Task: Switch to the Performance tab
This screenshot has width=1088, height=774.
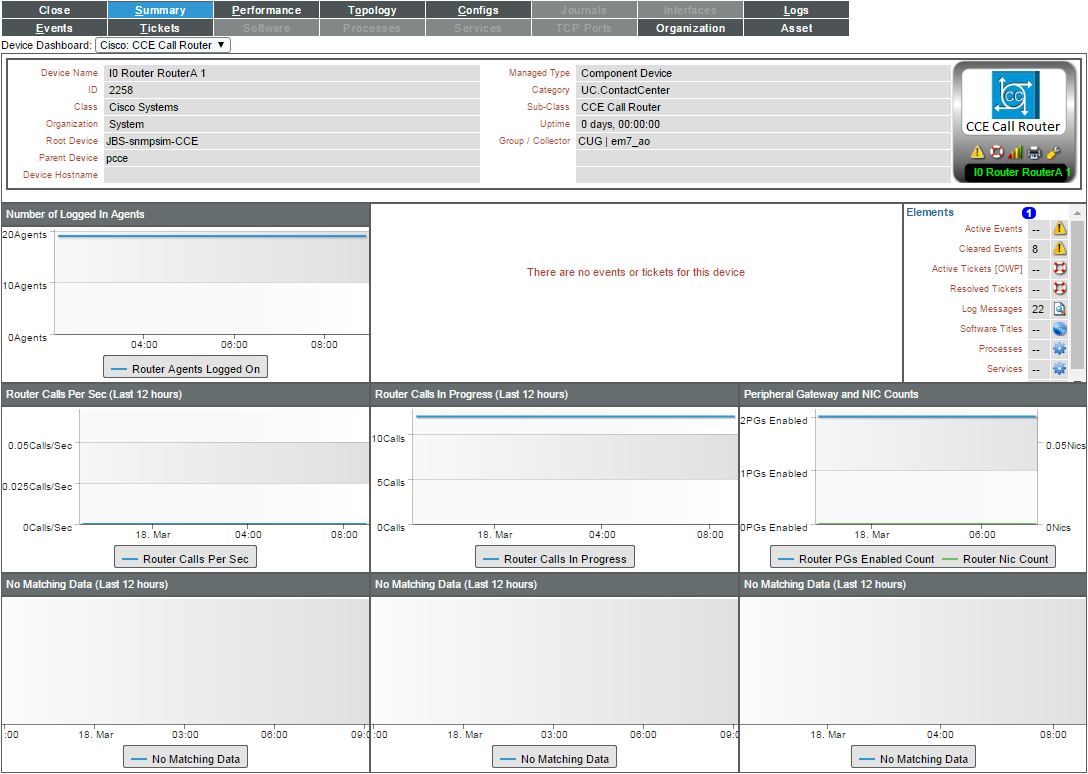Action: click(266, 10)
